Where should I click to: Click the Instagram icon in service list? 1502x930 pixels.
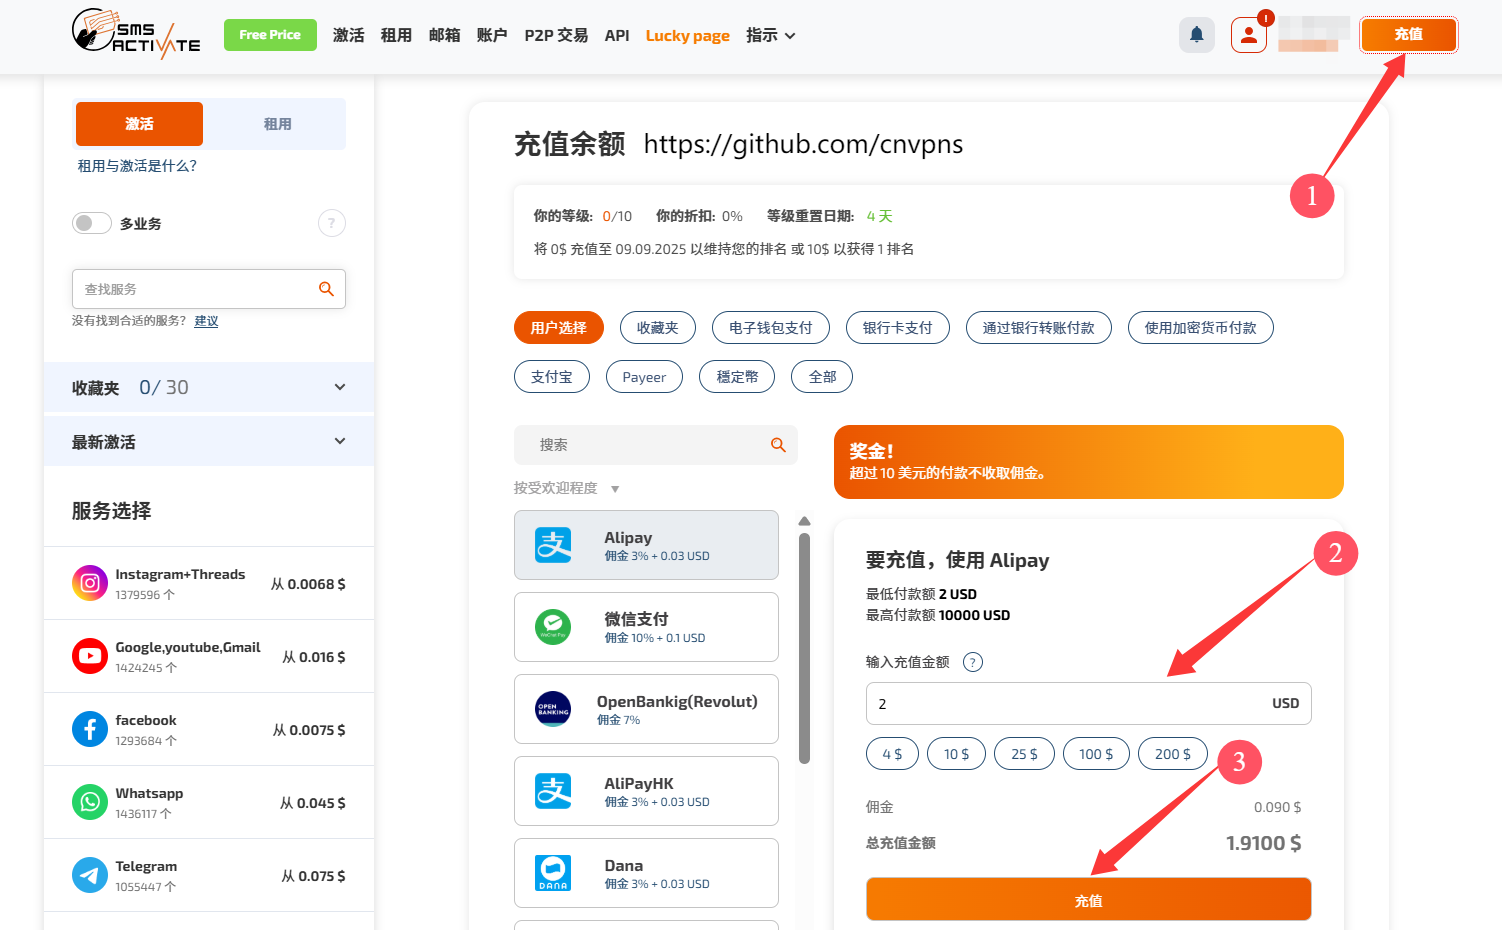coord(90,583)
